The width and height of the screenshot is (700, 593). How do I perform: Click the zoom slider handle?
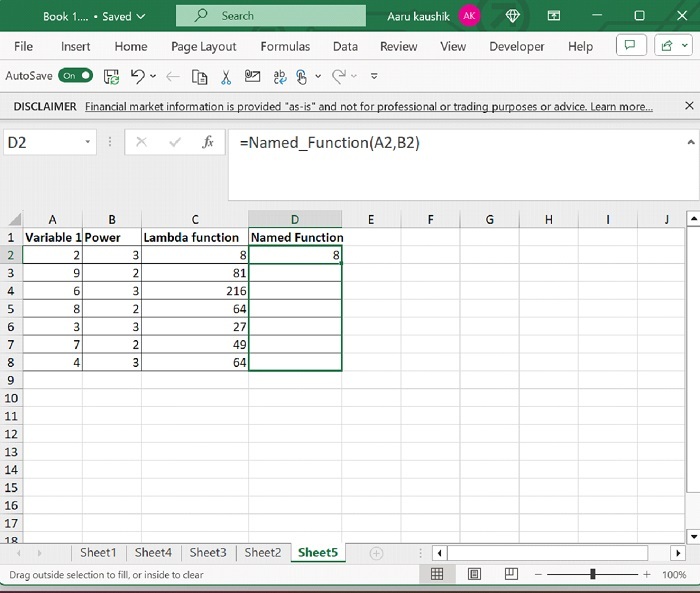(593, 574)
